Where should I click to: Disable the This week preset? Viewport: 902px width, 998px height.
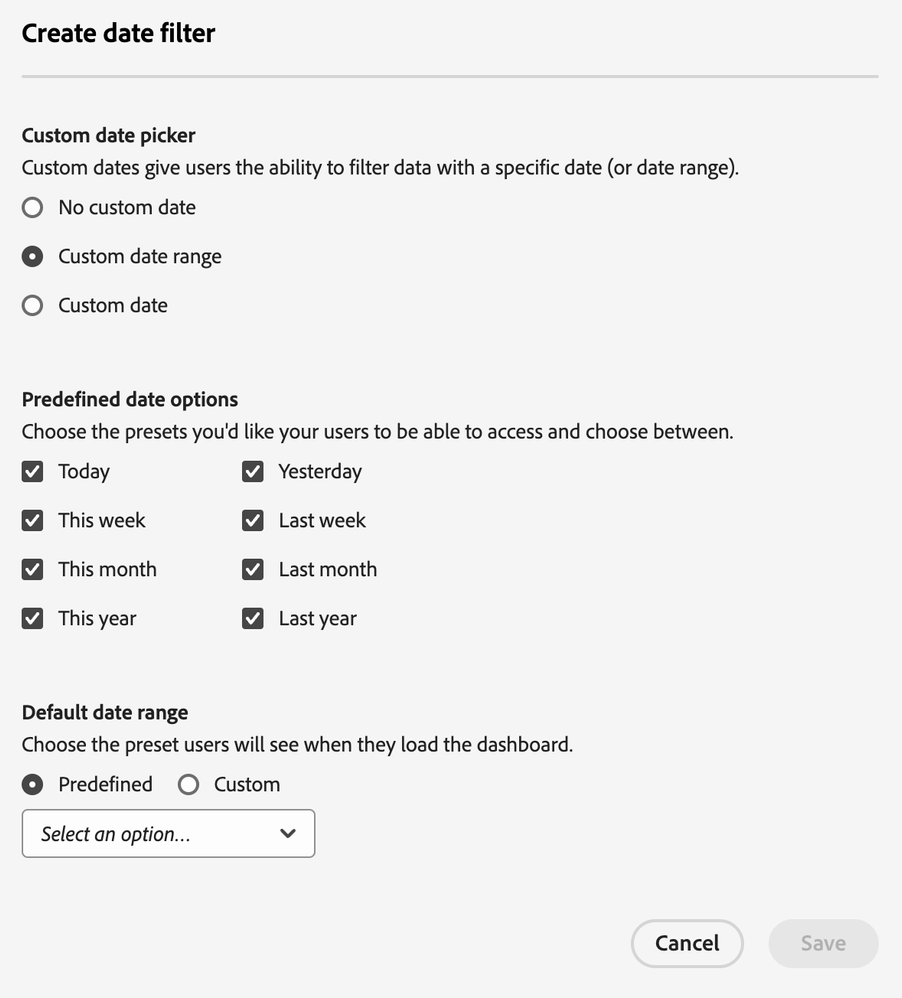point(33,521)
